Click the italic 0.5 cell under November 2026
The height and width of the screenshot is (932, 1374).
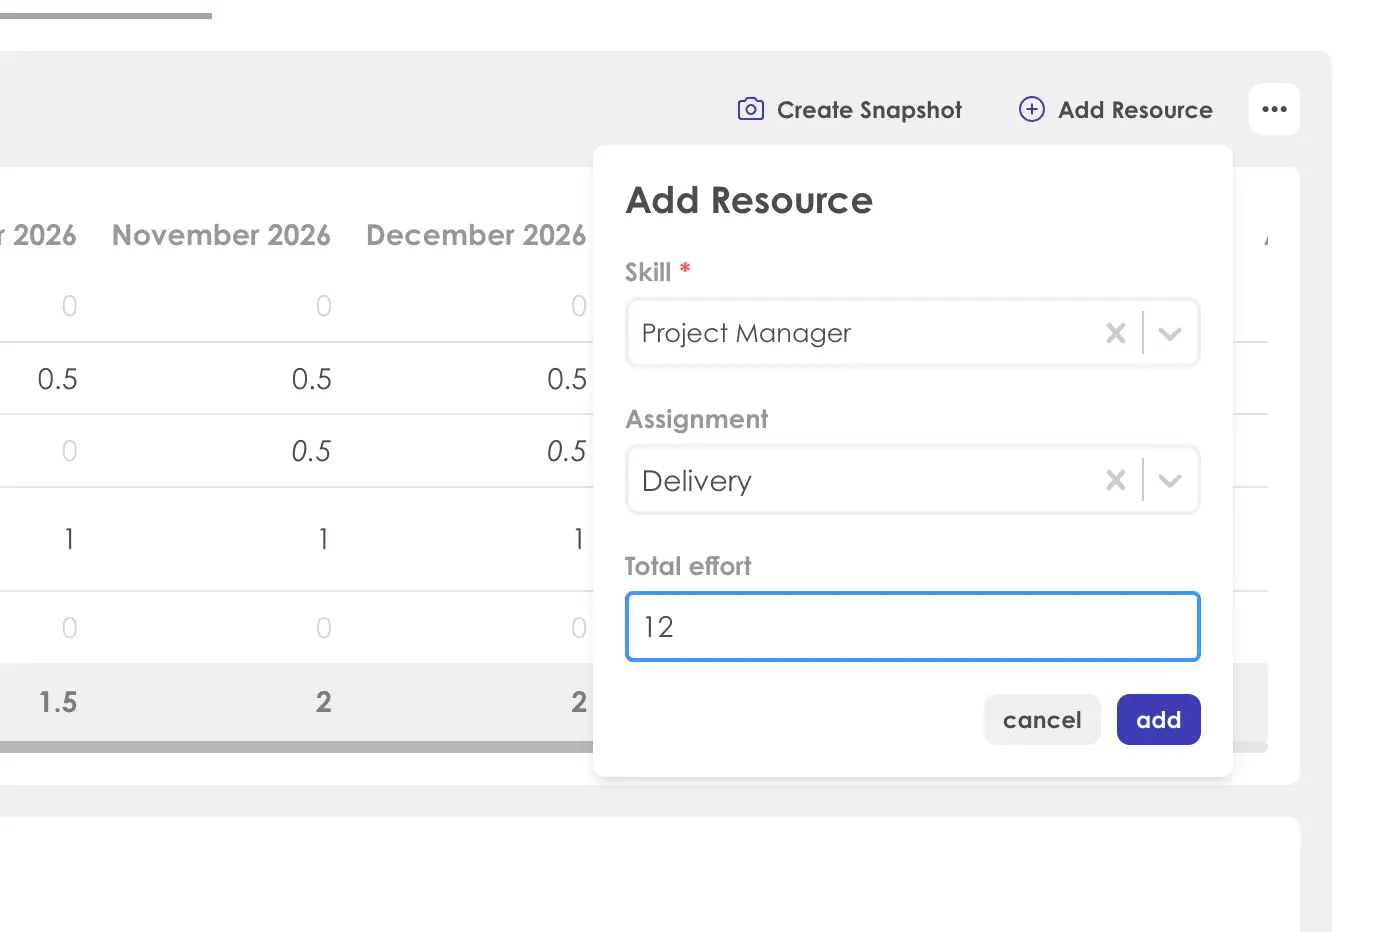pyautogui.click(x=311, y=451)
